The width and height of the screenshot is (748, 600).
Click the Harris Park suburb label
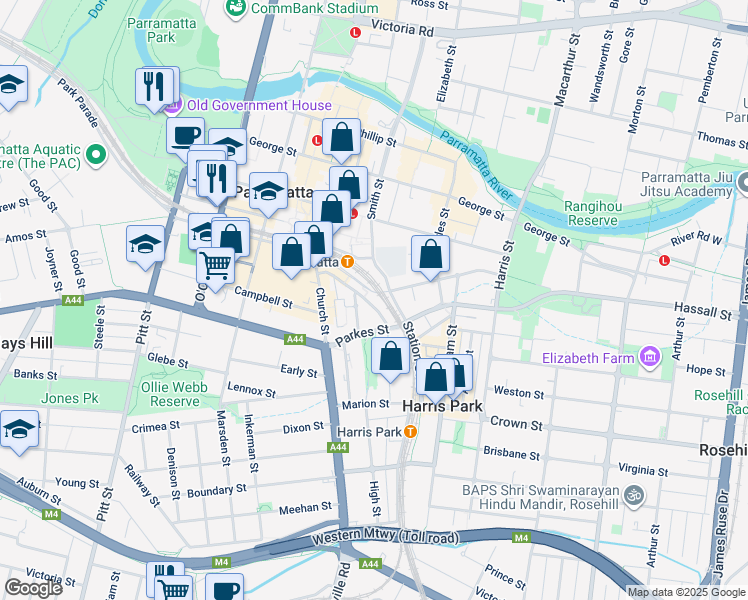point(443,406)
